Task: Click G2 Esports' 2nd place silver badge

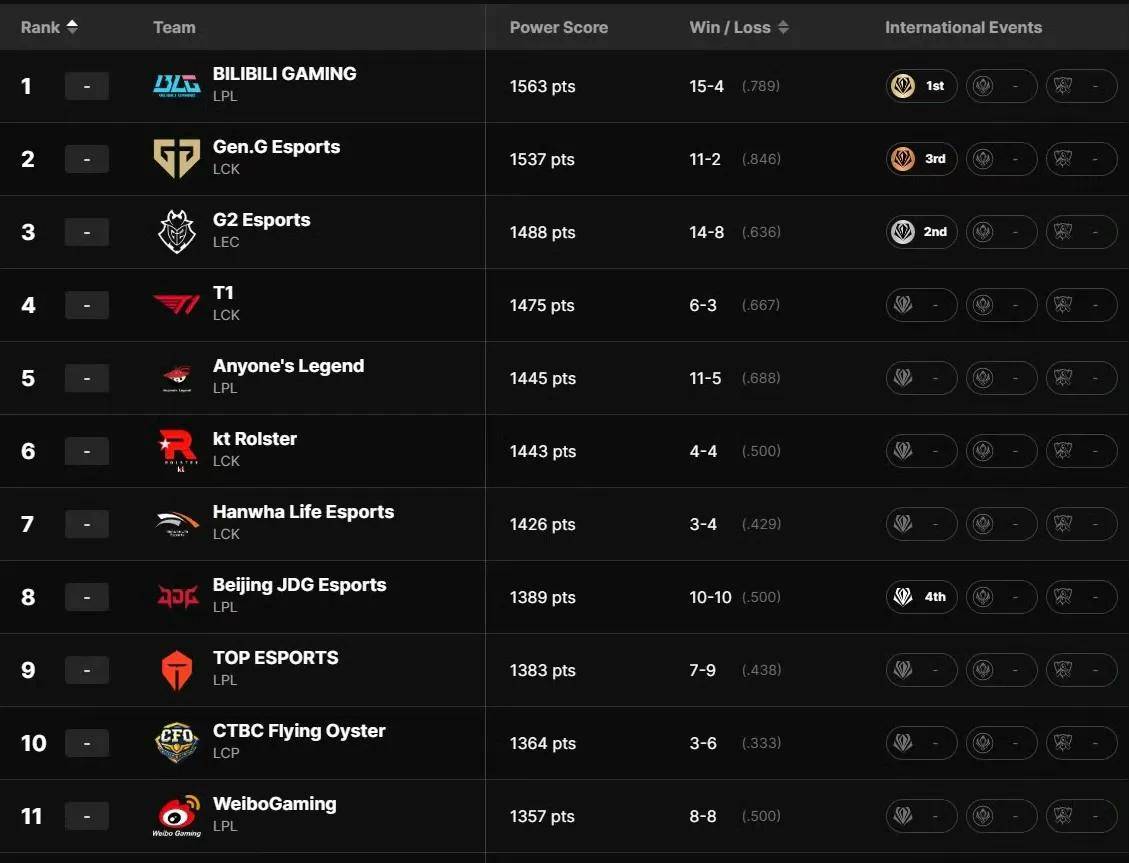Action: pyautogui.click(x=921, y=232)
